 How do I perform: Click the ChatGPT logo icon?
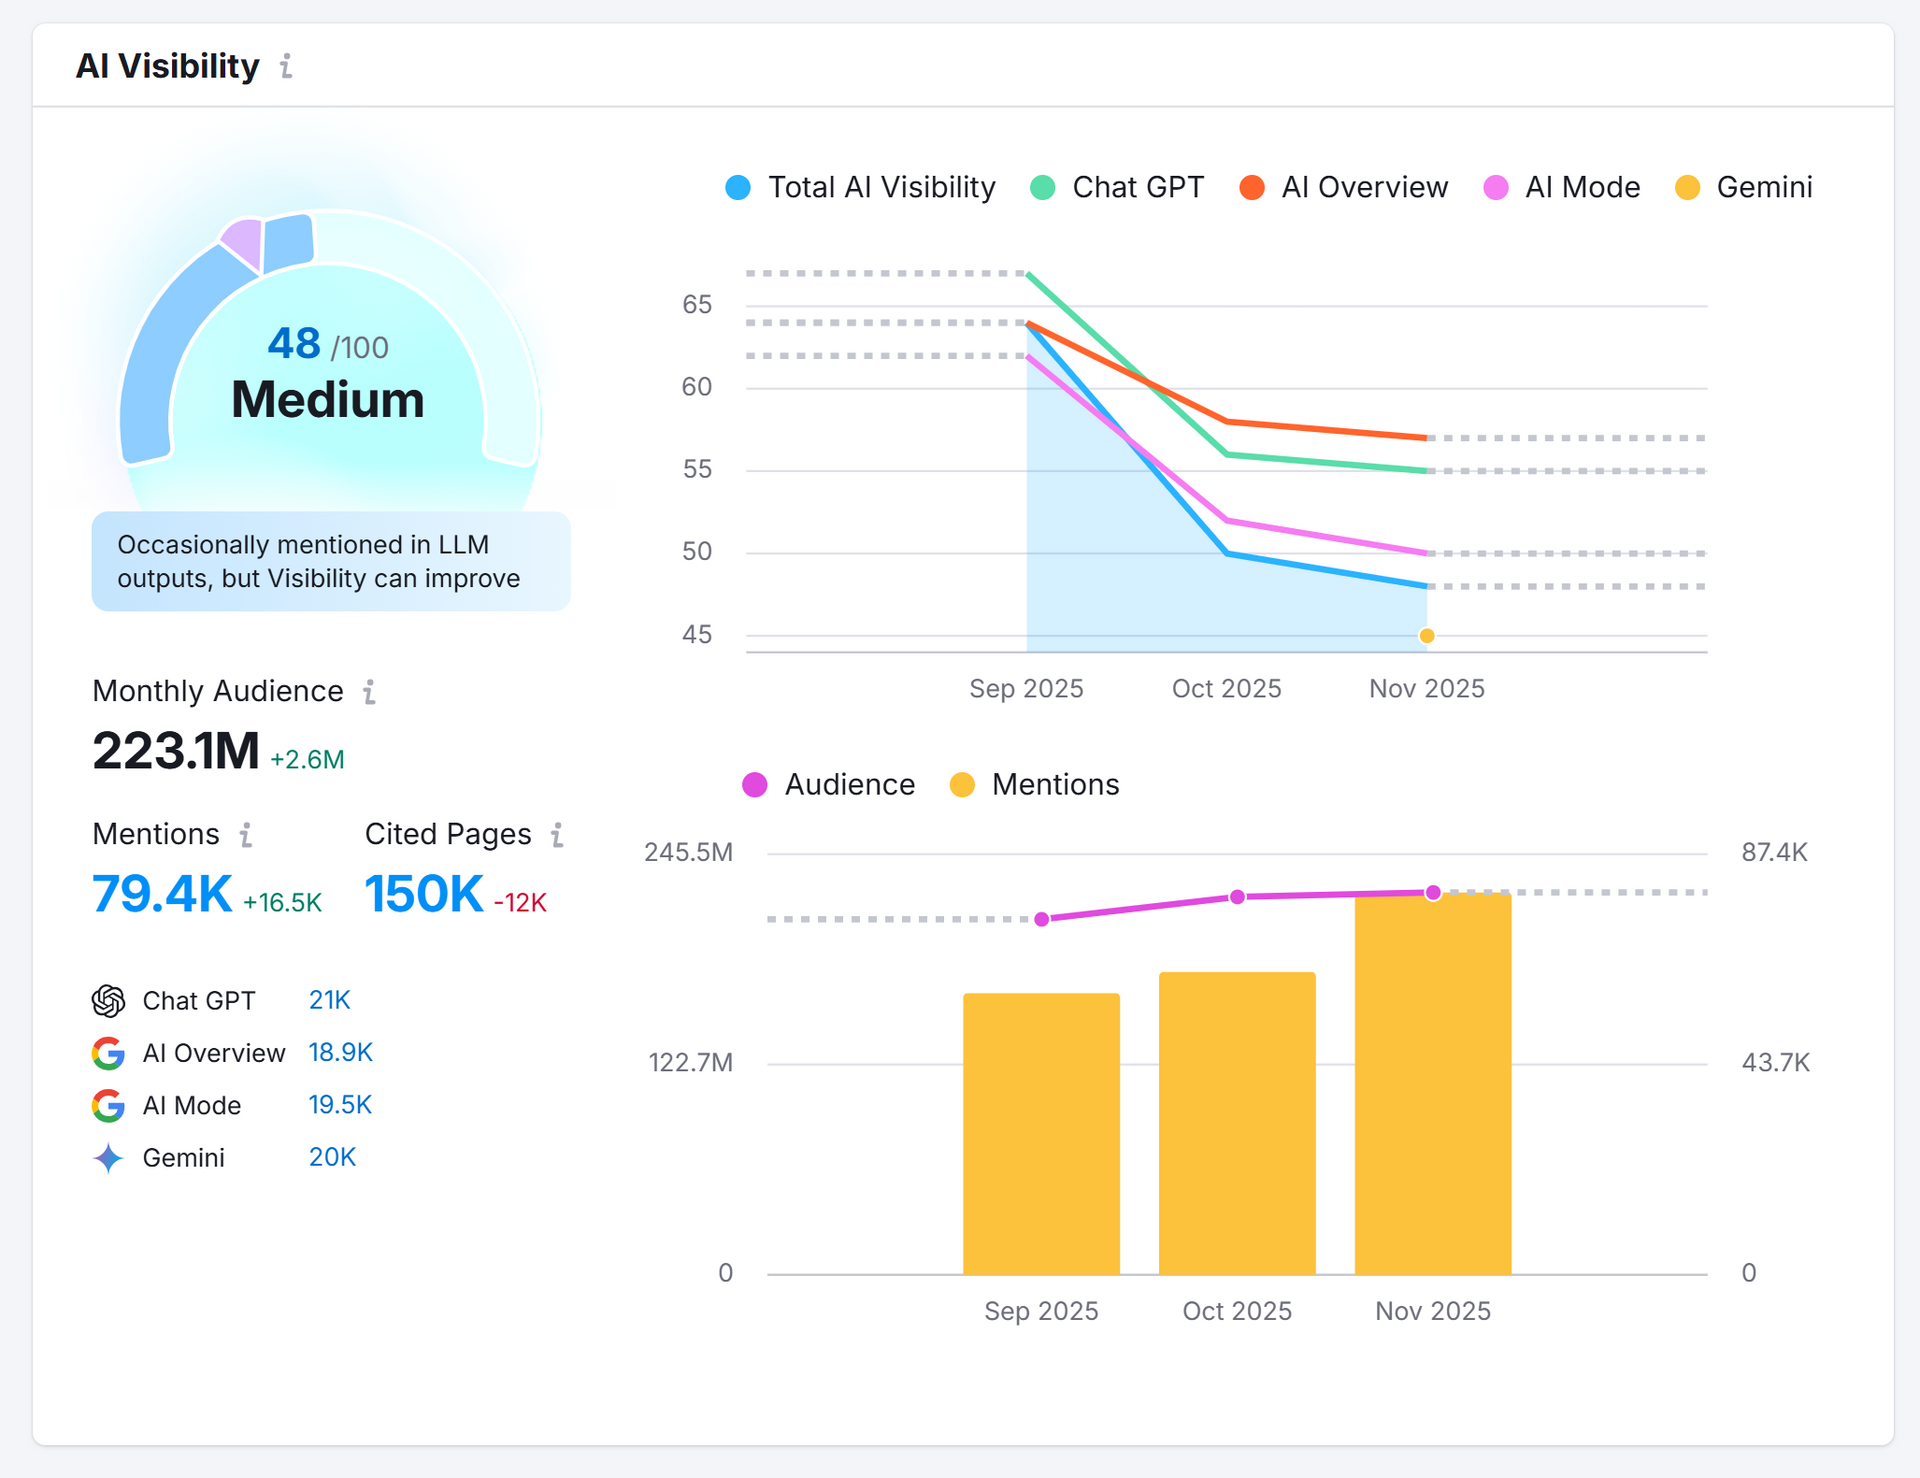[x=108, y=1001]
